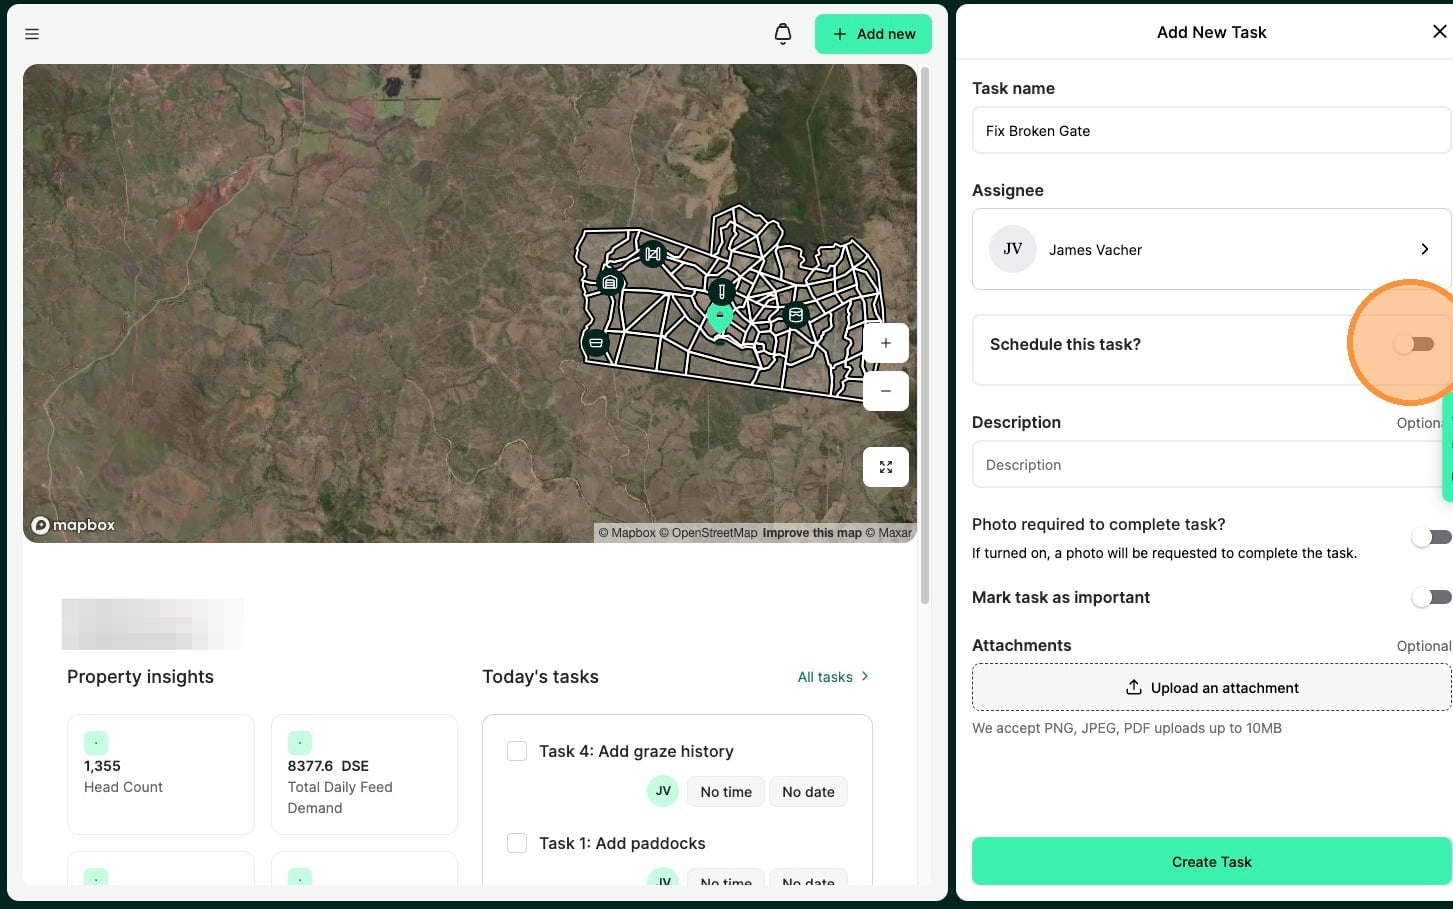
Task: Select the water tank marker on the map
Action: tap(795, 315)
